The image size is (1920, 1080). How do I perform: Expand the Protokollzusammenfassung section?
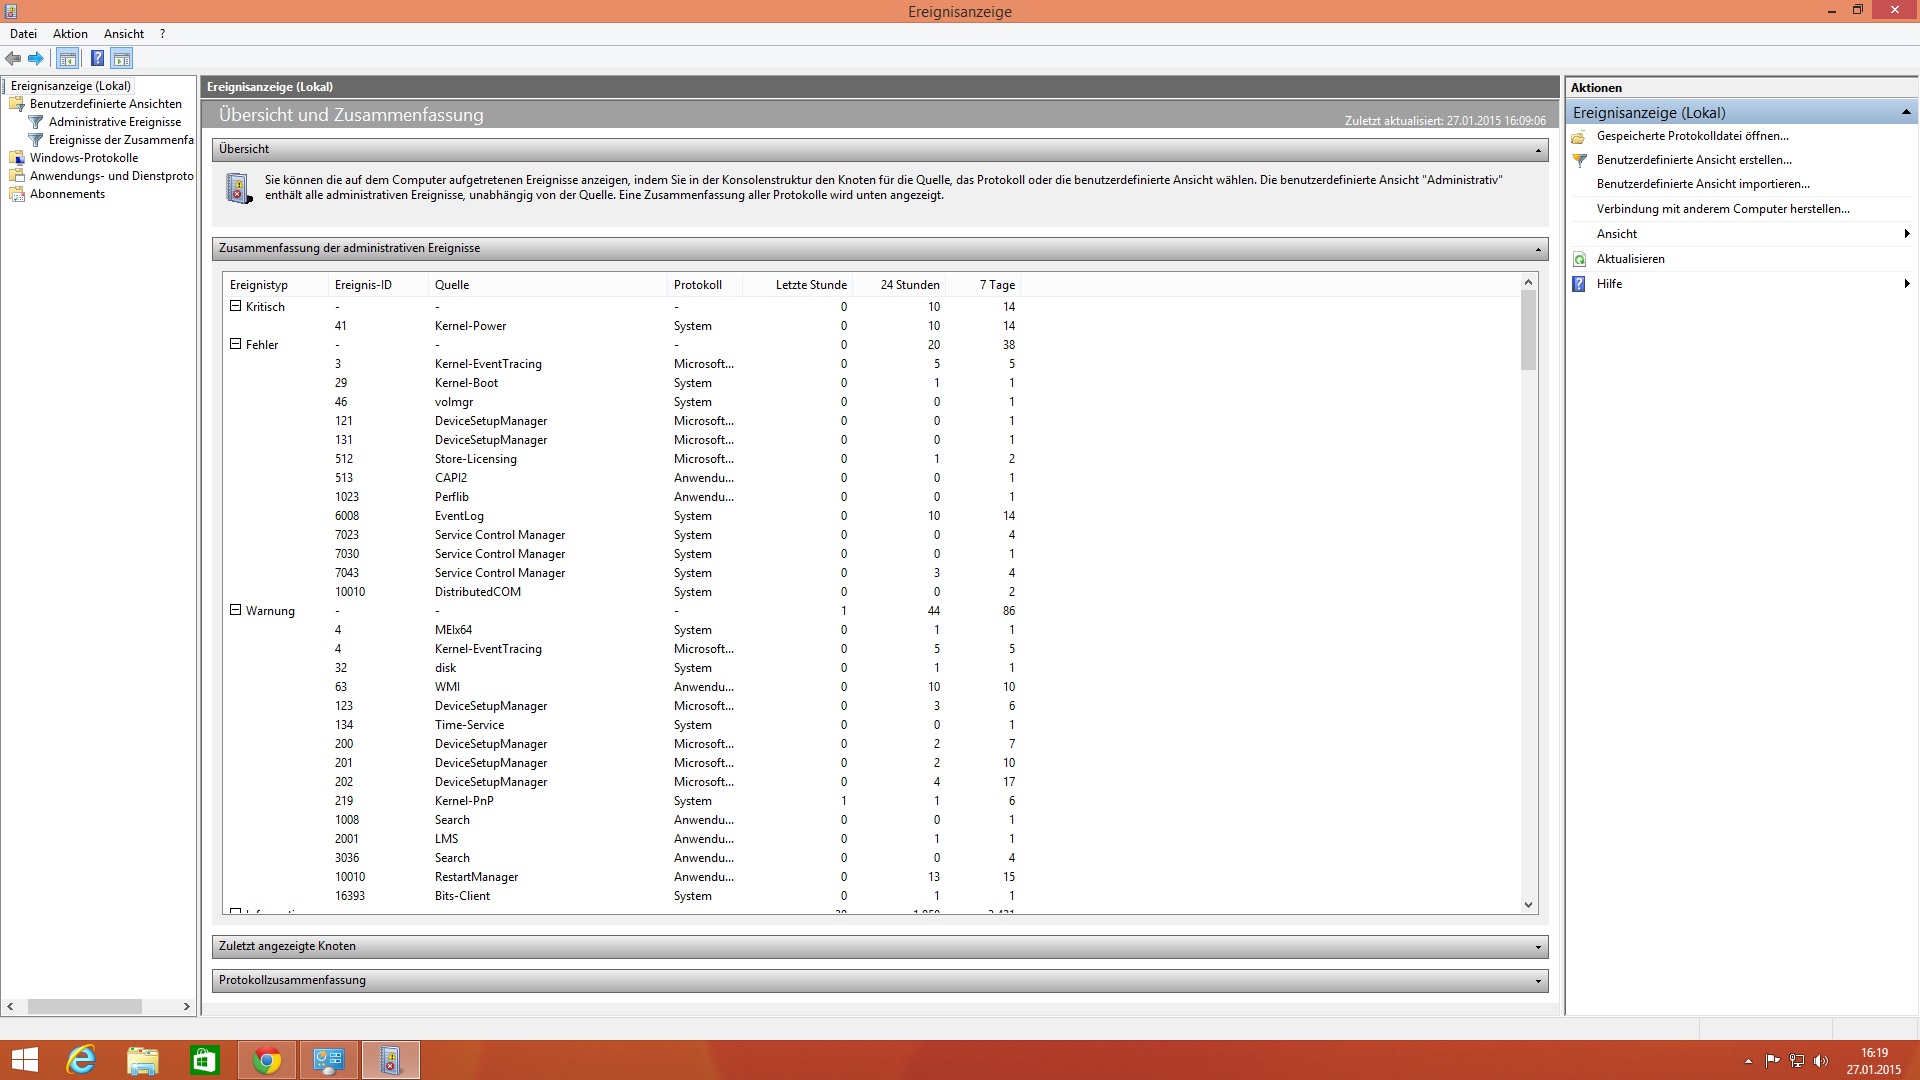(1538, 981)
